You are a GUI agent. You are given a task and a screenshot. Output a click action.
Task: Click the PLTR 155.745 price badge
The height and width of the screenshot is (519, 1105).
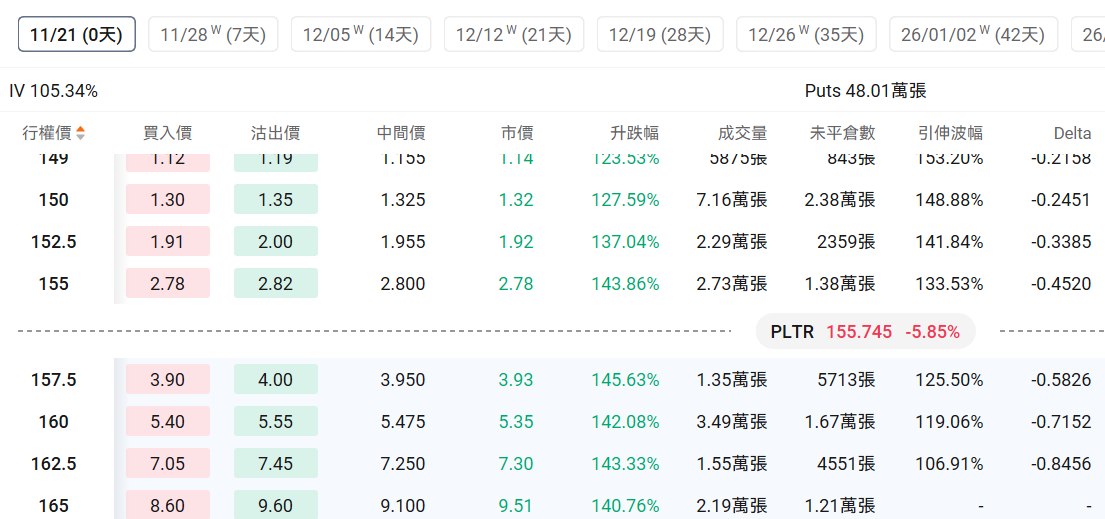tap(865, 332)
